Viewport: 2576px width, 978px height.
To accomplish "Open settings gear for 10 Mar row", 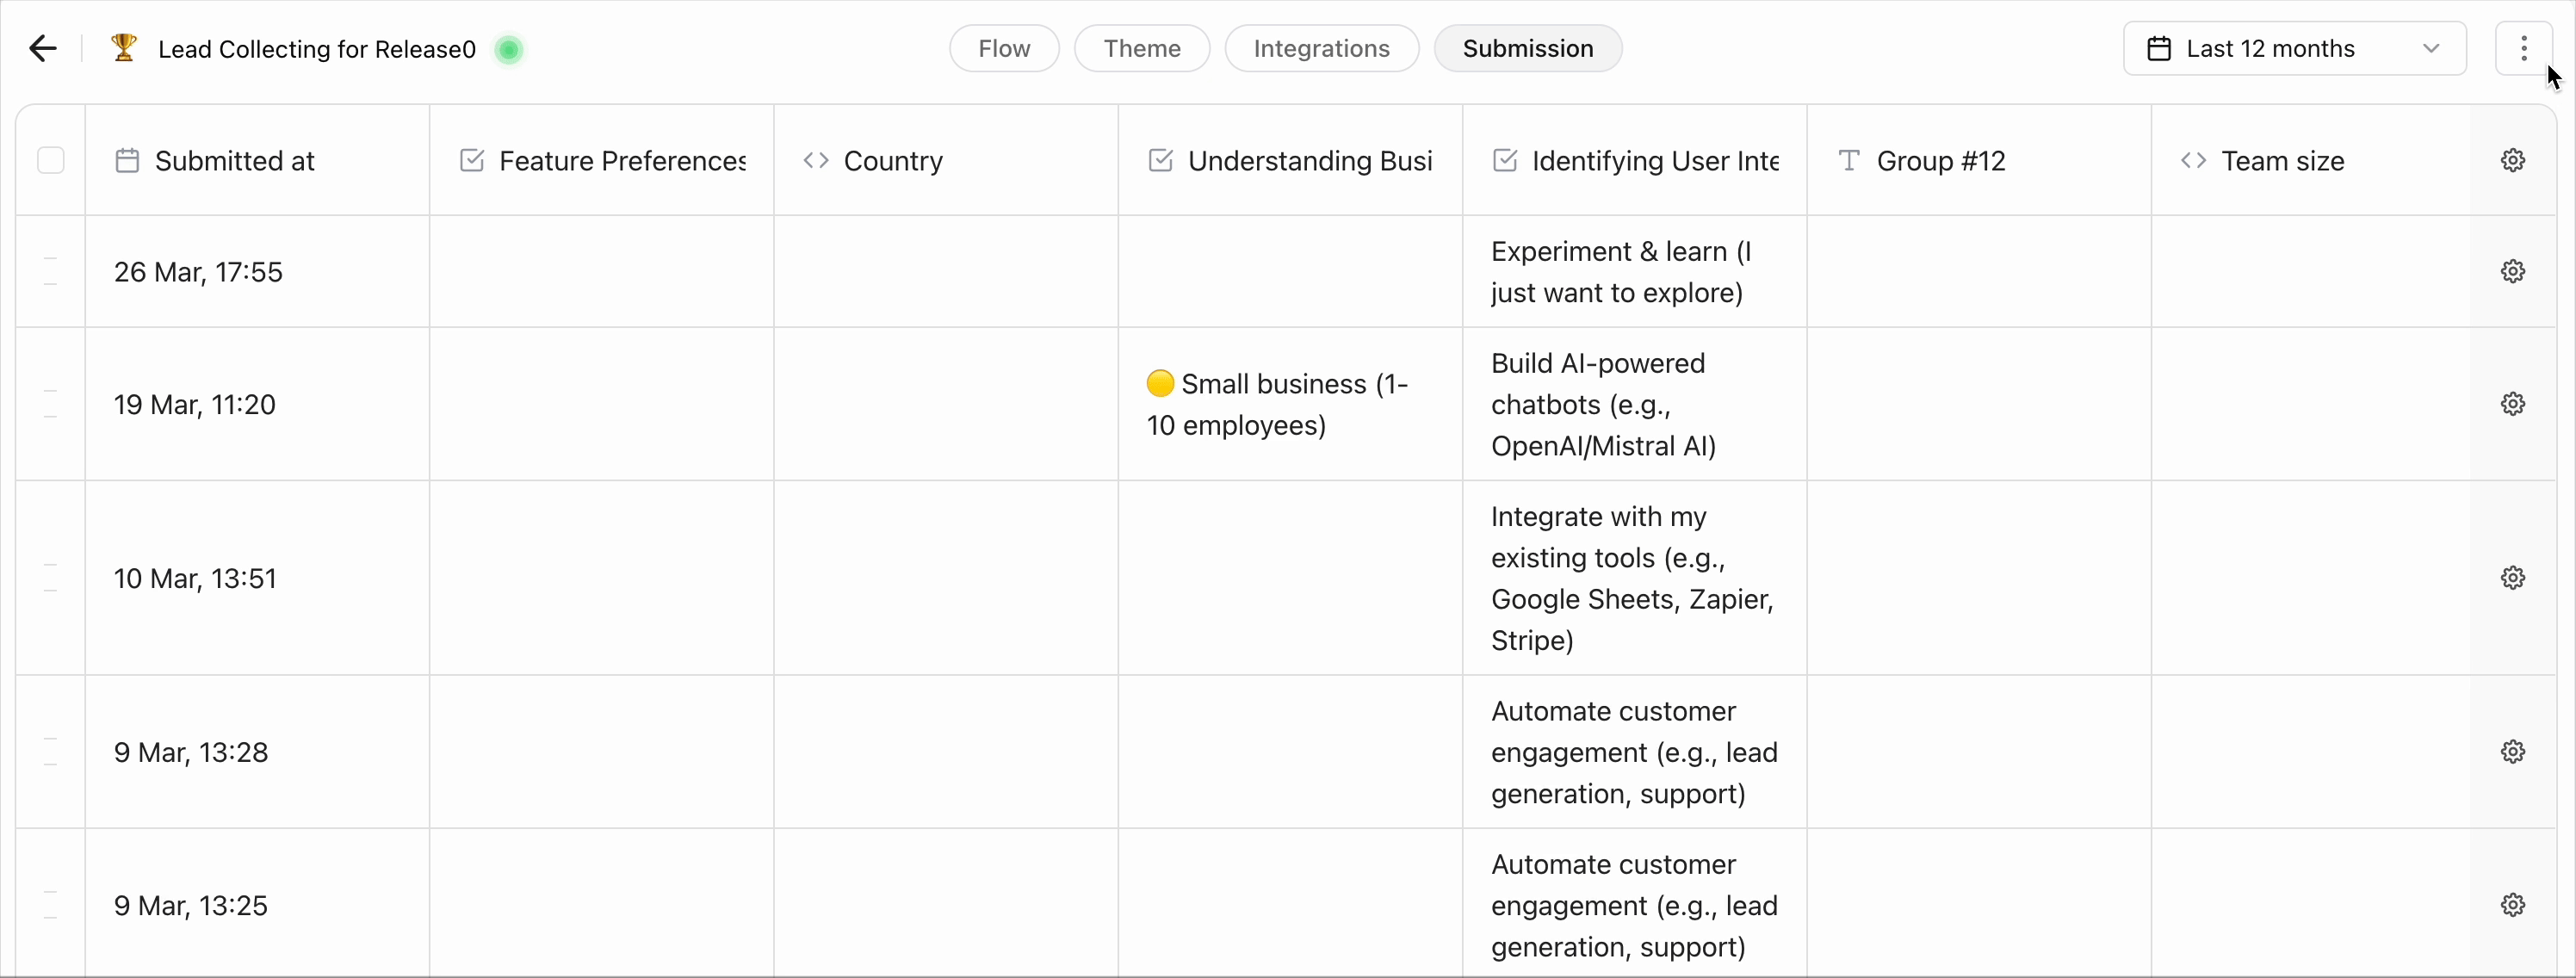I will pyautogui.click(x=2513, y=578).
